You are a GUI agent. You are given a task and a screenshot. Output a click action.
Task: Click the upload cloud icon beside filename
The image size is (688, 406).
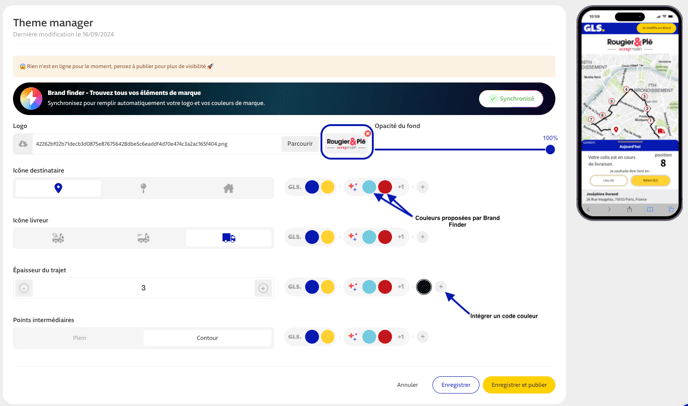23,144
